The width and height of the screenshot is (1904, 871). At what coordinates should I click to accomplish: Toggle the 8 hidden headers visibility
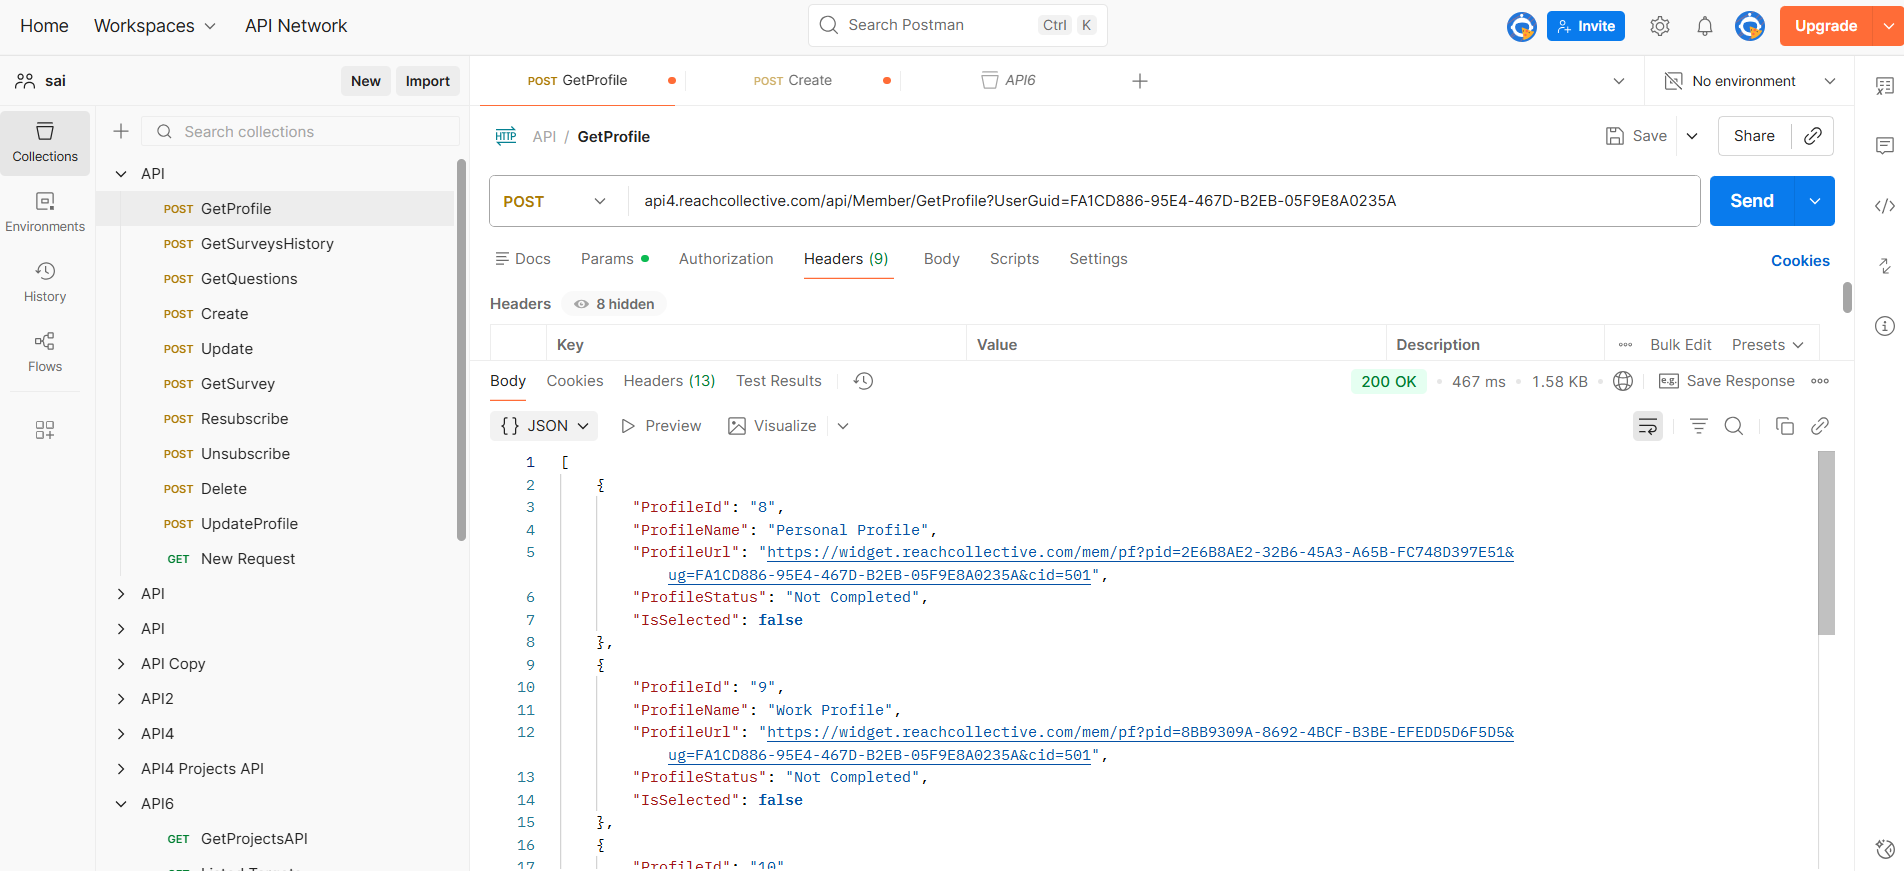coord(614,304)
